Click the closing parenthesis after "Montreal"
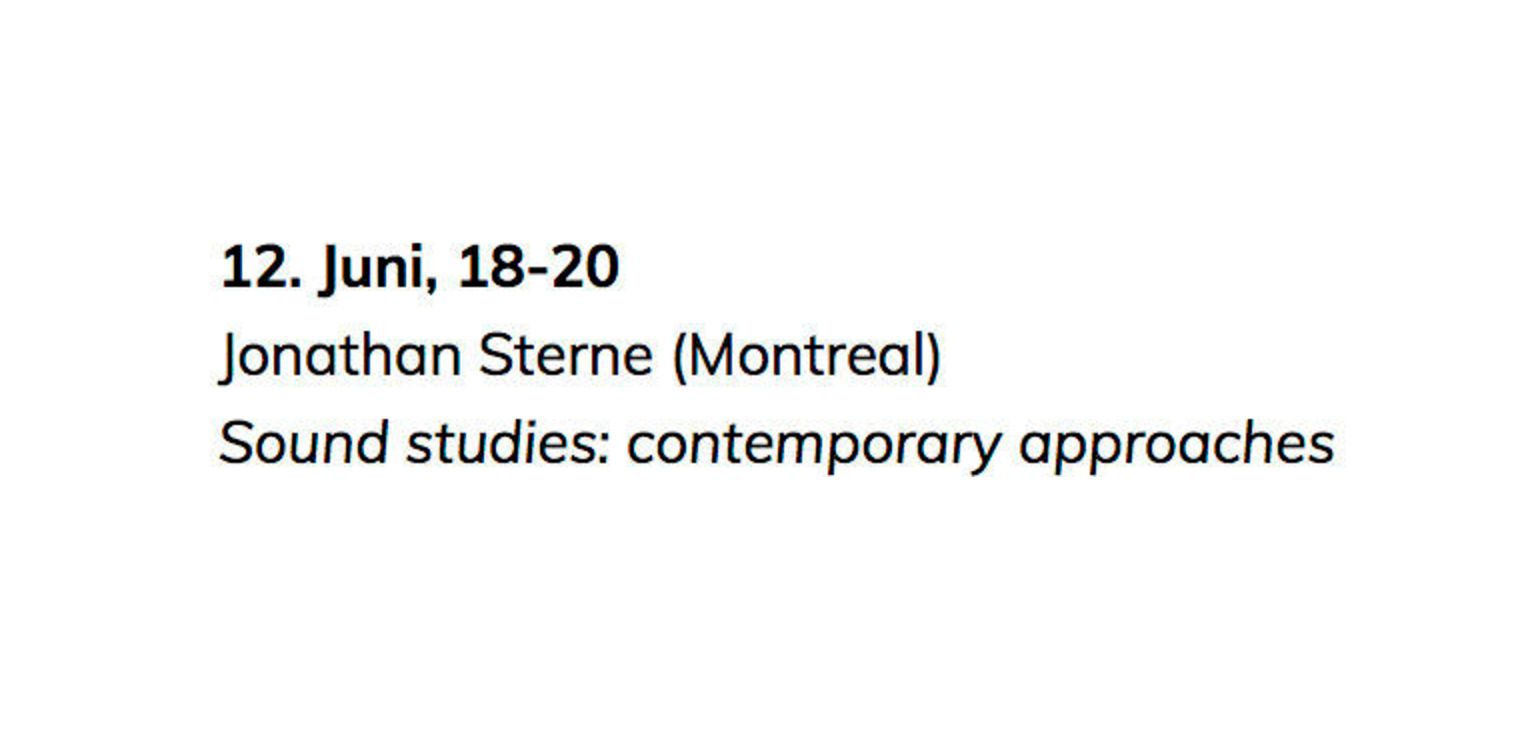Image resolution: width=1535 pixels, height=750 pixels. click(x=934, y=358)
